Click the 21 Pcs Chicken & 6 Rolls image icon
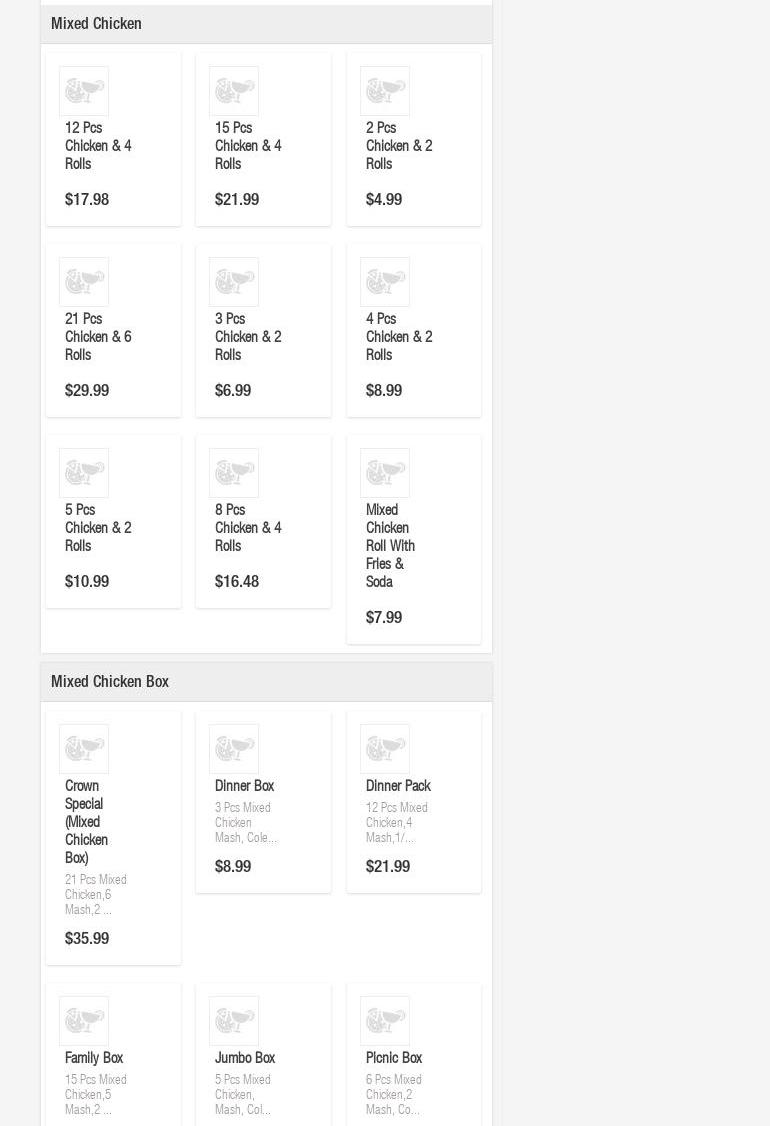 pyautogui.click(x=84, y=283)
